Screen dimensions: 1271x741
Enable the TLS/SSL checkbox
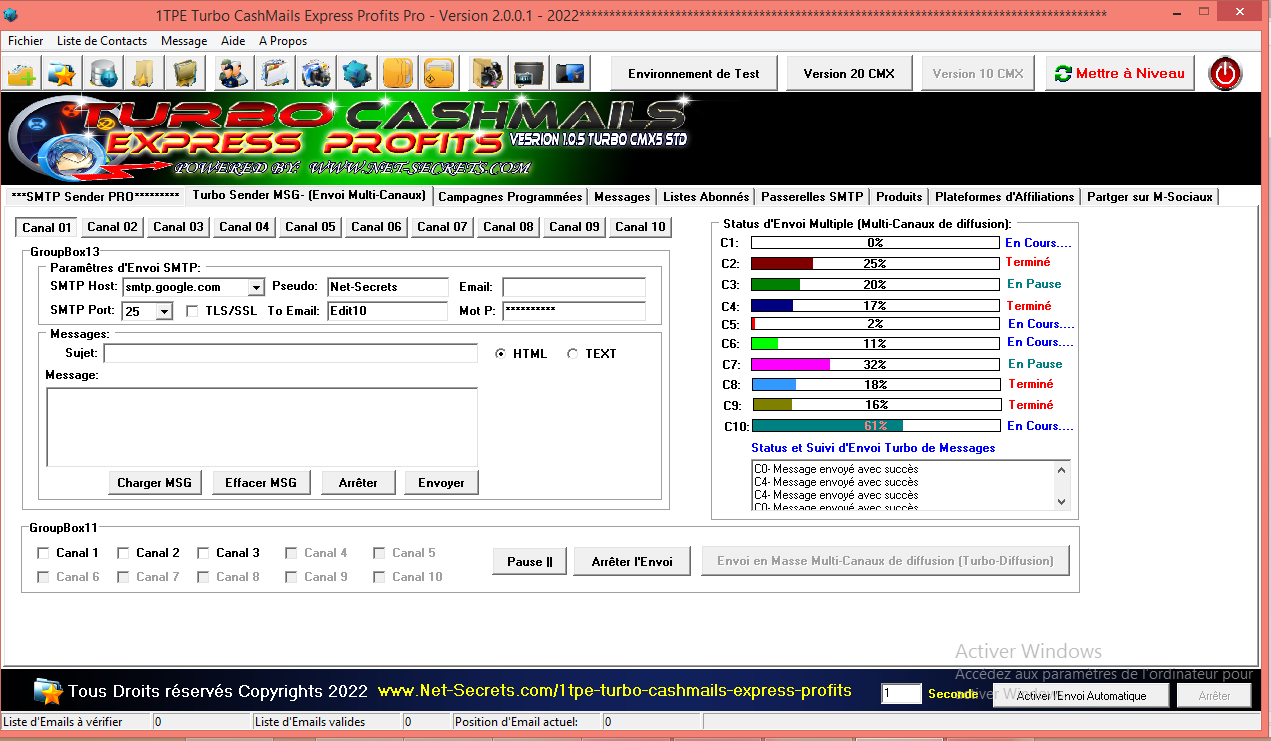click(x=193, y=311)
